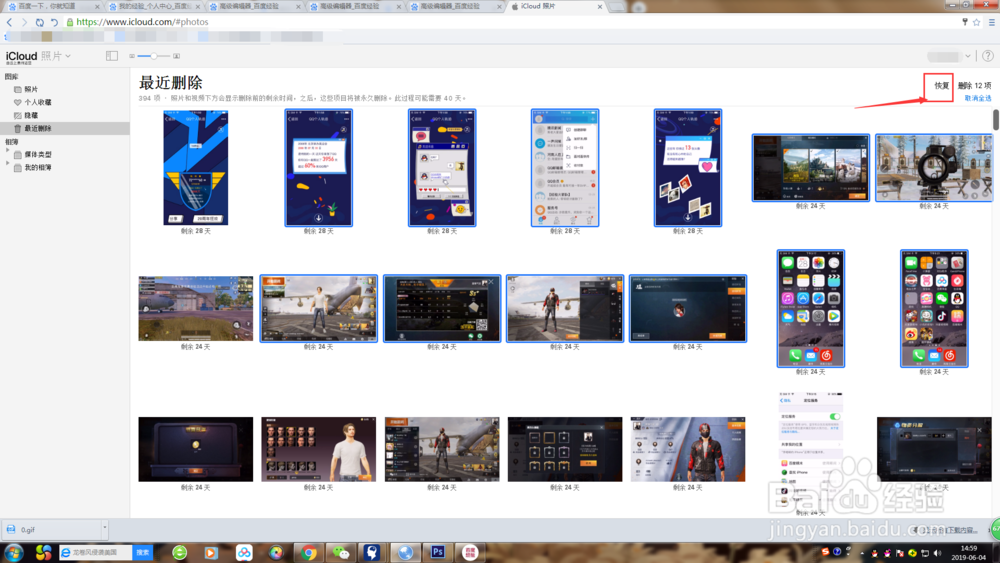1000x563 pixels.
Task: Select the character face selection thumbnail
Action: (319, 450)
